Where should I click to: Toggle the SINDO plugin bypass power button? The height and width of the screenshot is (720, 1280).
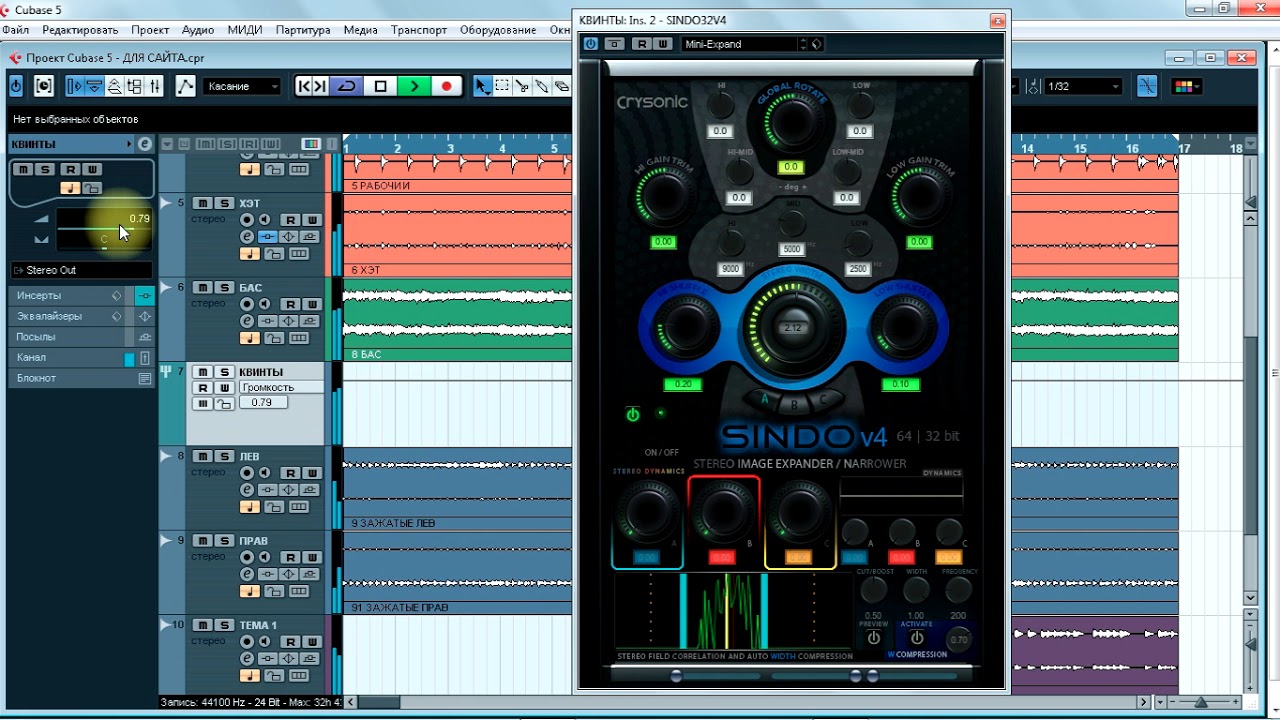click(591, 44)
